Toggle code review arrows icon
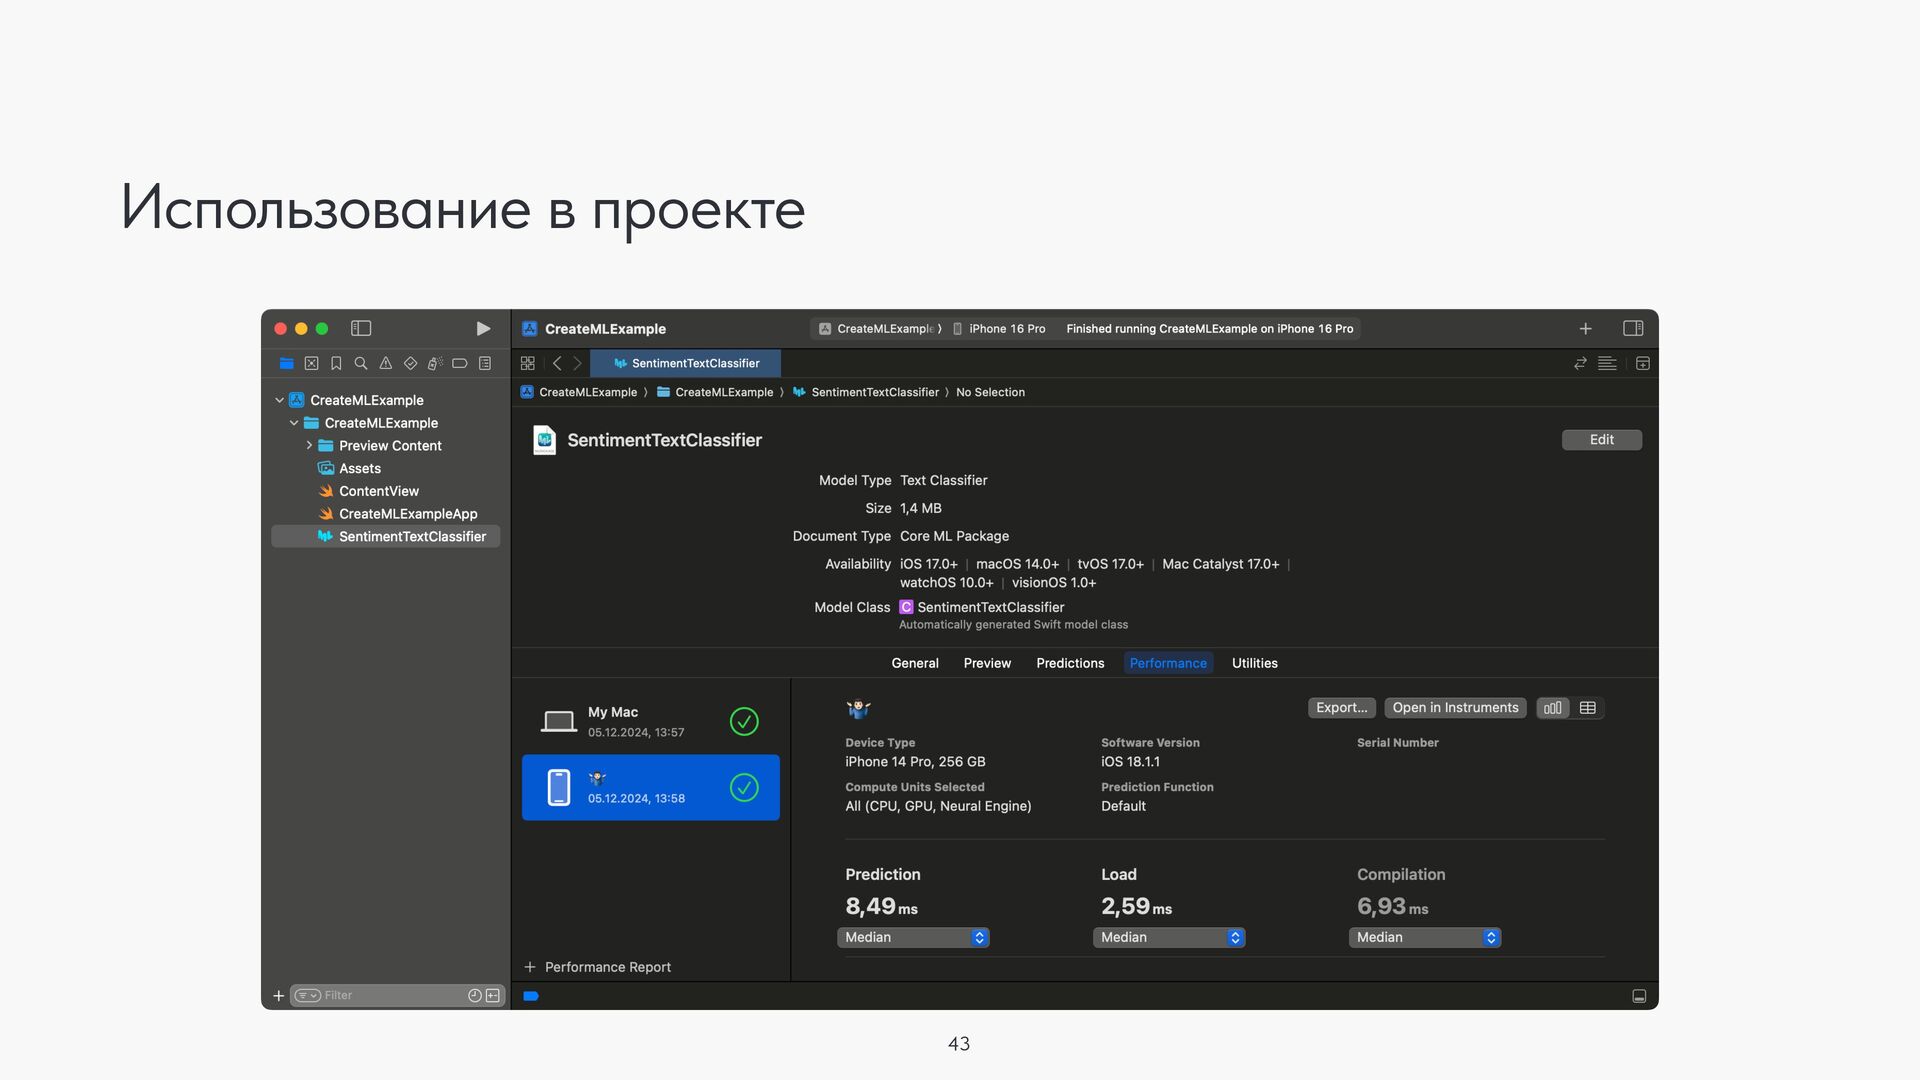Screen dimensions: 1920x1080 point(1580,363)
